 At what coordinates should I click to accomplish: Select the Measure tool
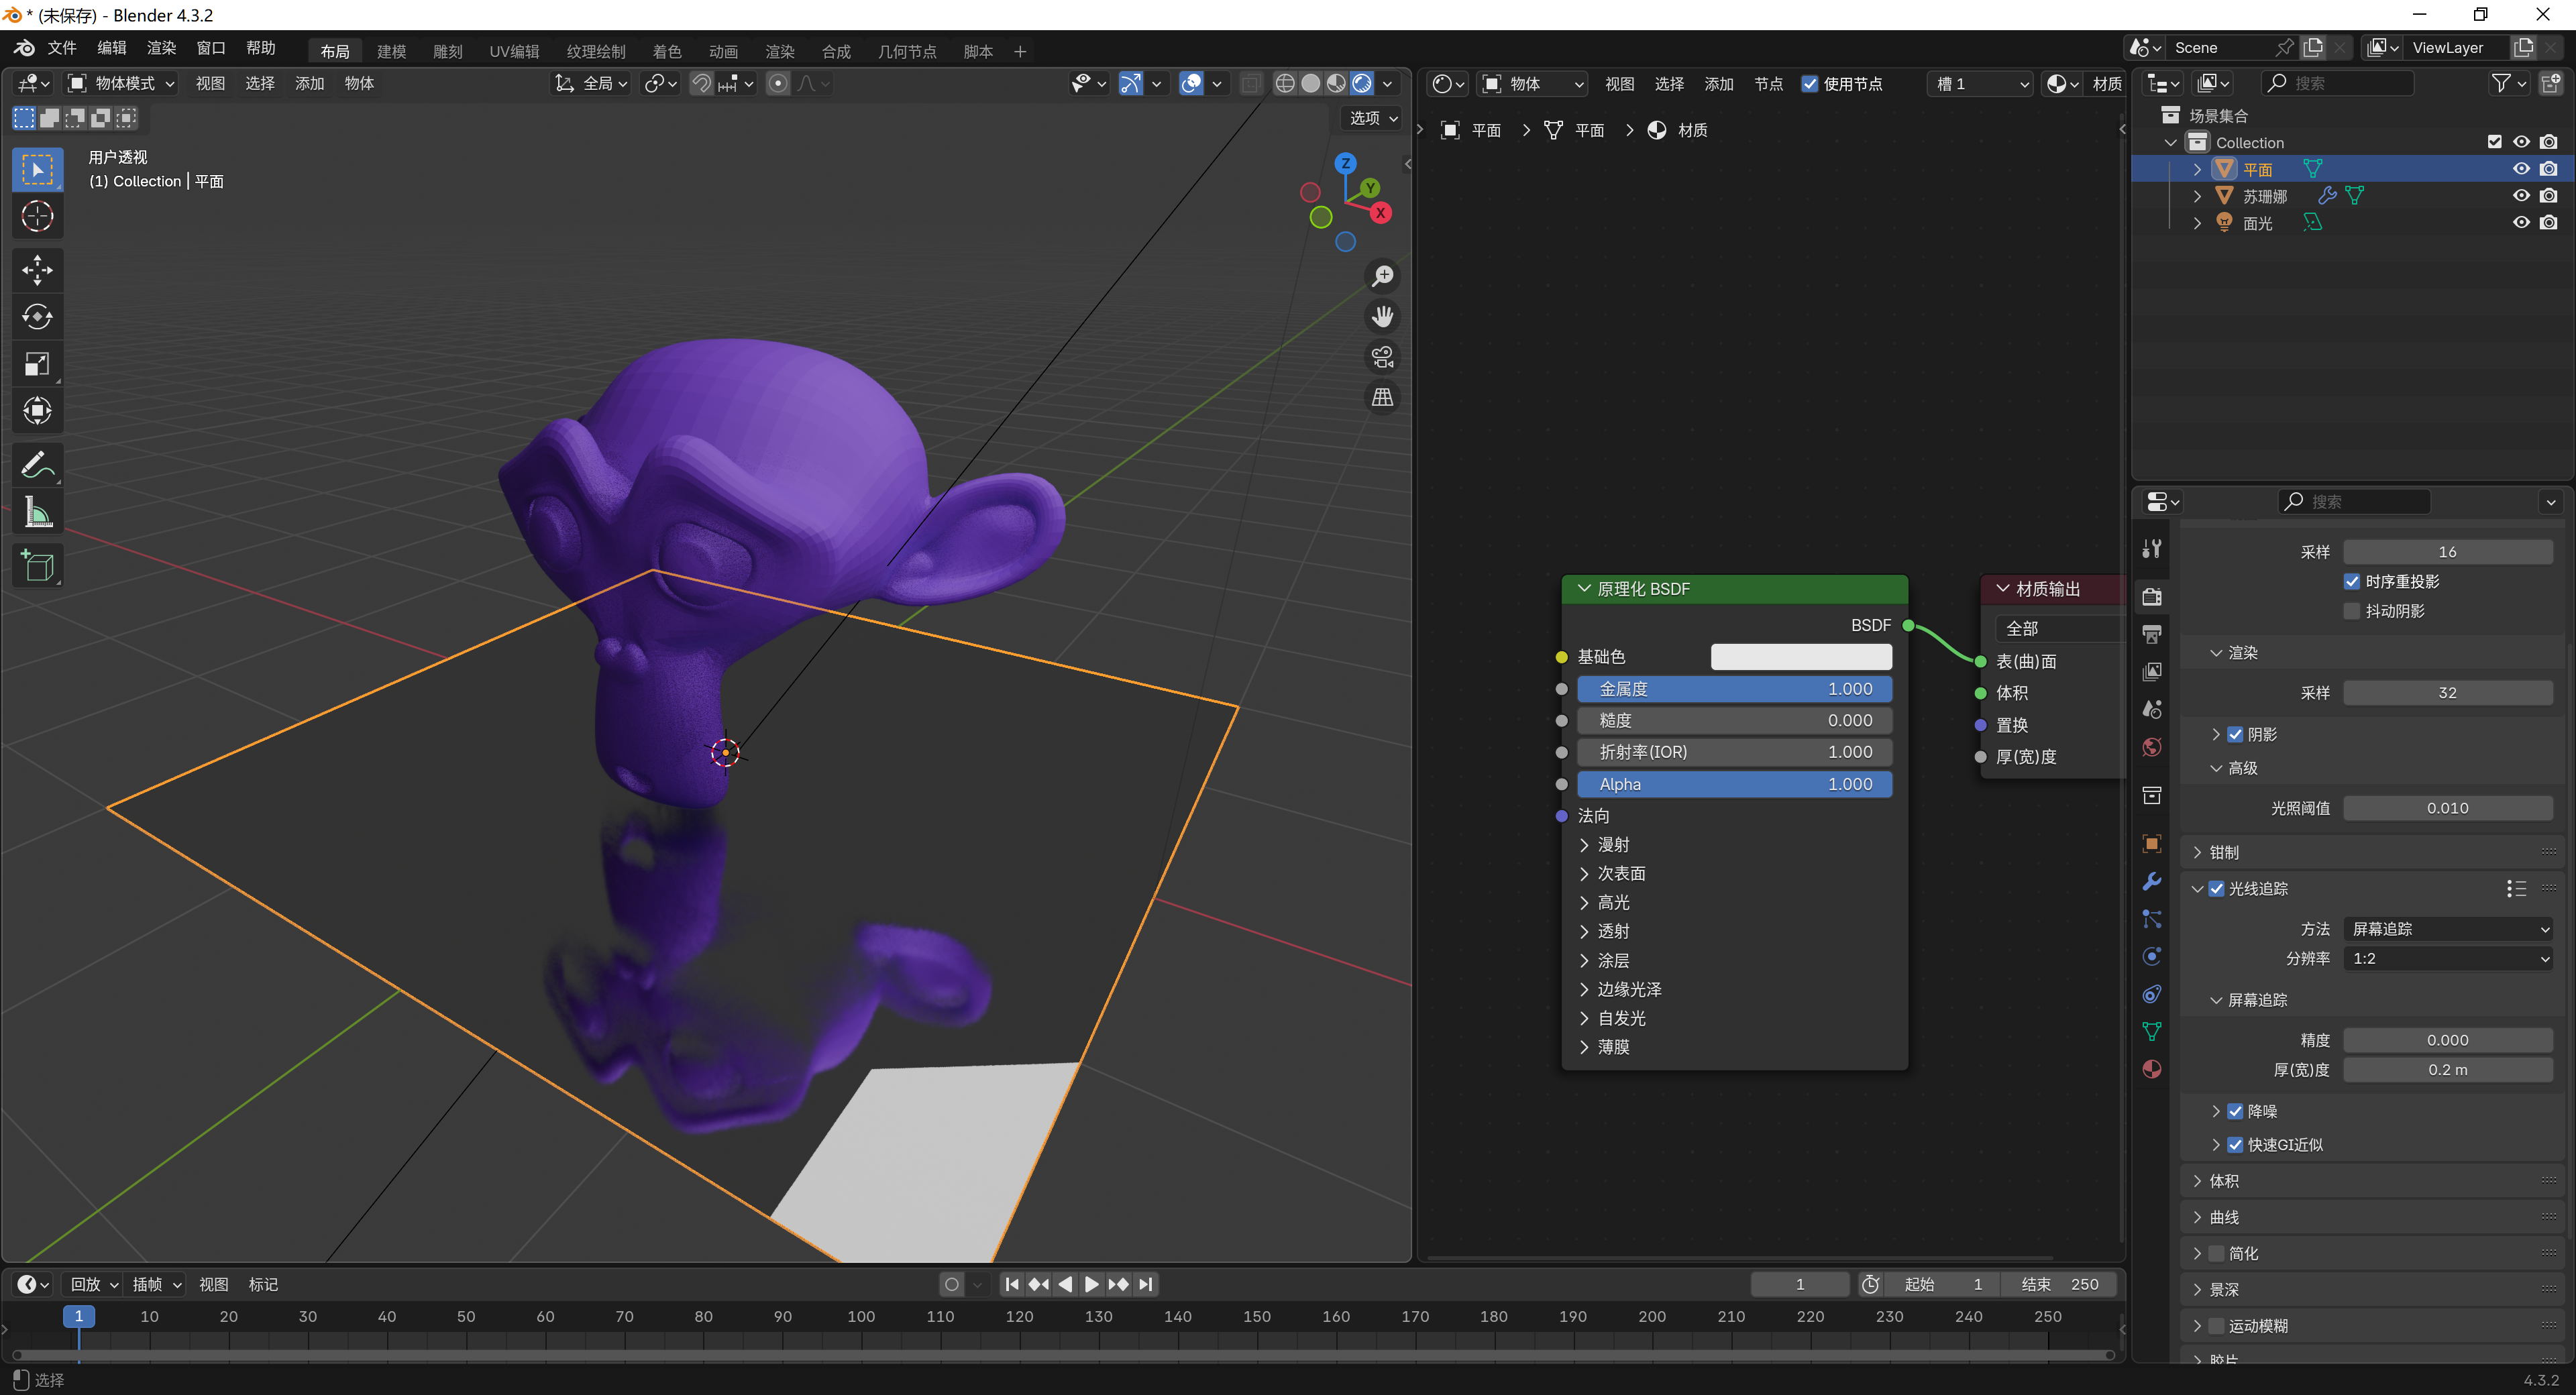click(37, 513)
